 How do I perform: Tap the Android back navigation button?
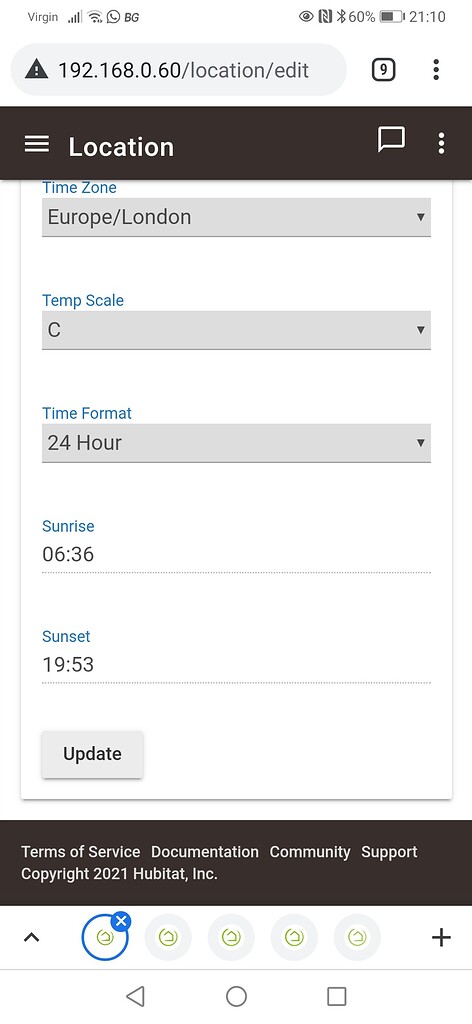(135, 996)
